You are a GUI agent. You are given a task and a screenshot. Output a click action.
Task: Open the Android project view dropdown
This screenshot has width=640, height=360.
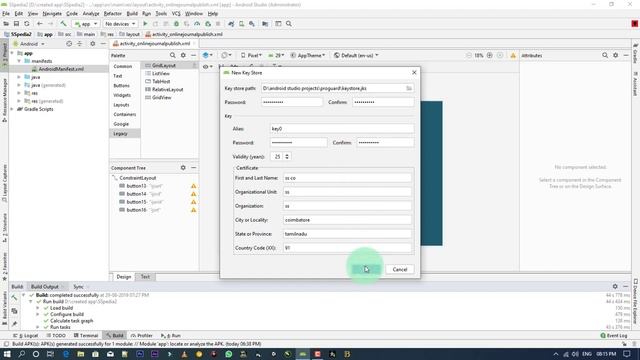click(29, 44)
